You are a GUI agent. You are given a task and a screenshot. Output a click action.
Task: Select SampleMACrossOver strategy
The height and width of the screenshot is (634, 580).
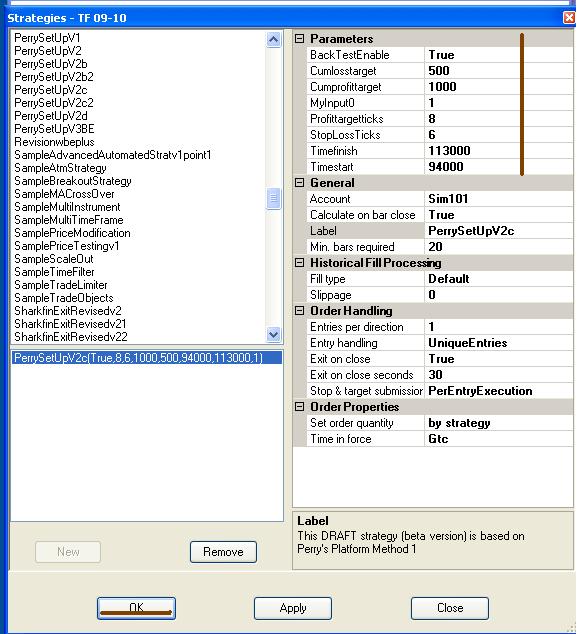click(64, 194)
